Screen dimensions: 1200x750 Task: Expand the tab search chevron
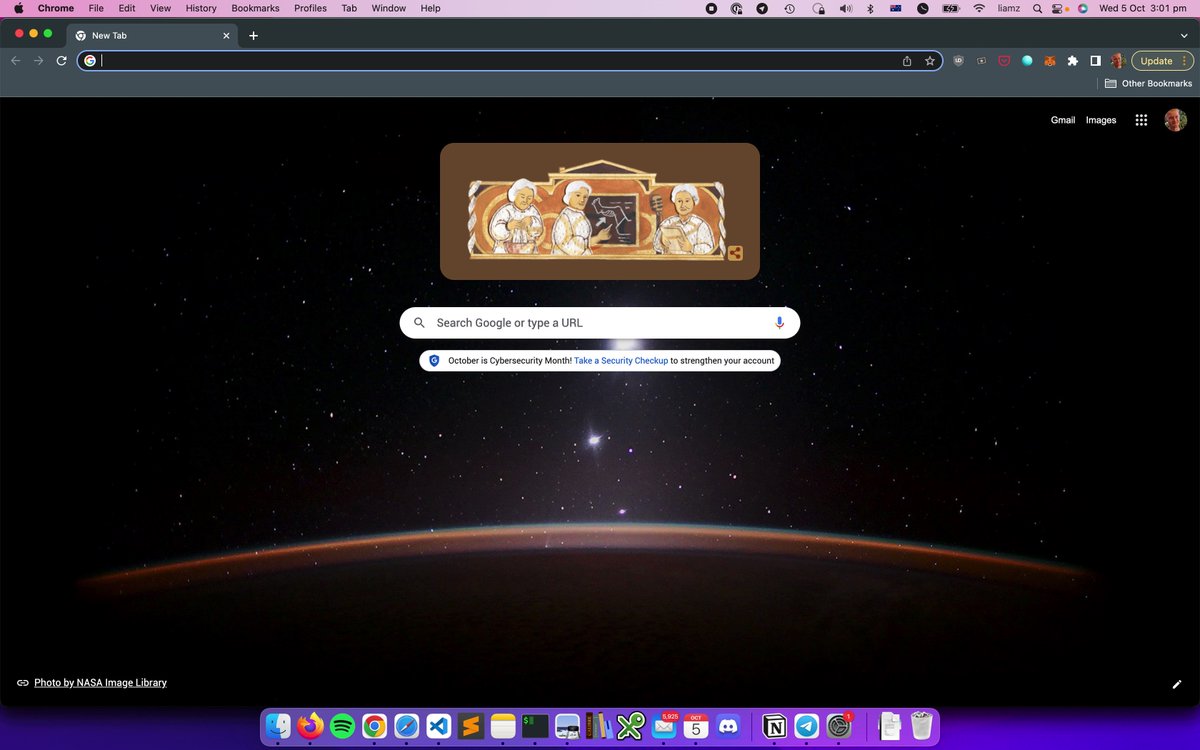(1184, 35)
